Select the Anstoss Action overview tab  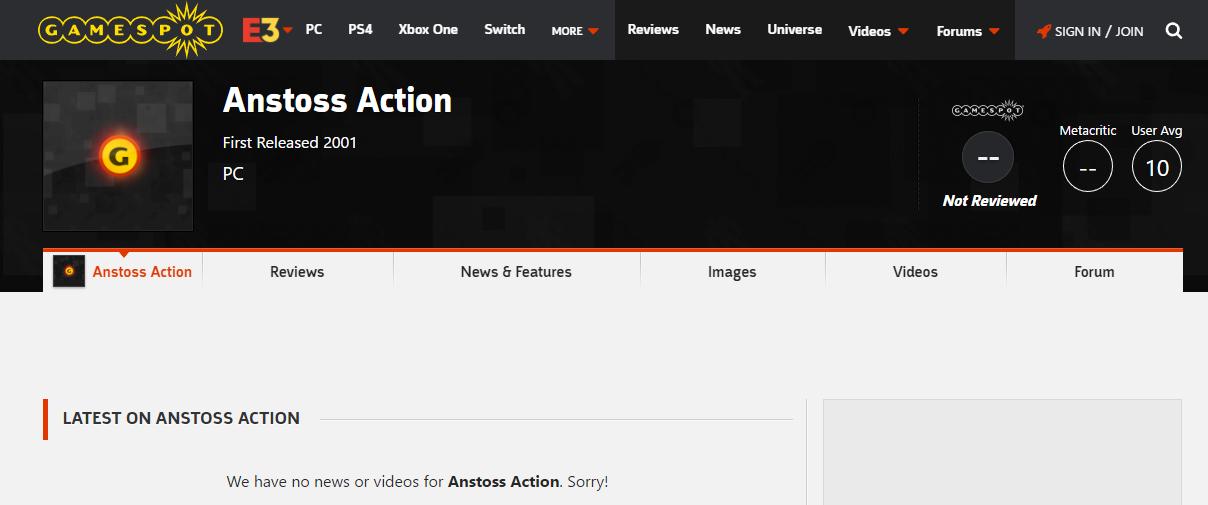click(x=123, y=272)
